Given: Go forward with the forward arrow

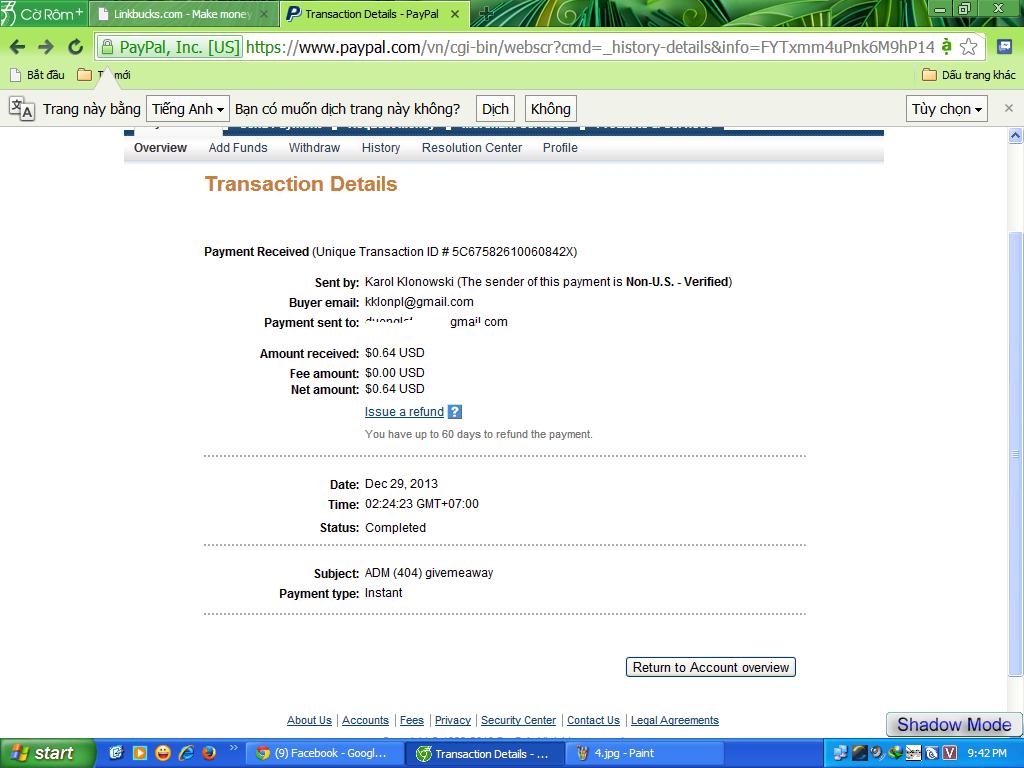Looking at the screenshot, I should [46, 47].
